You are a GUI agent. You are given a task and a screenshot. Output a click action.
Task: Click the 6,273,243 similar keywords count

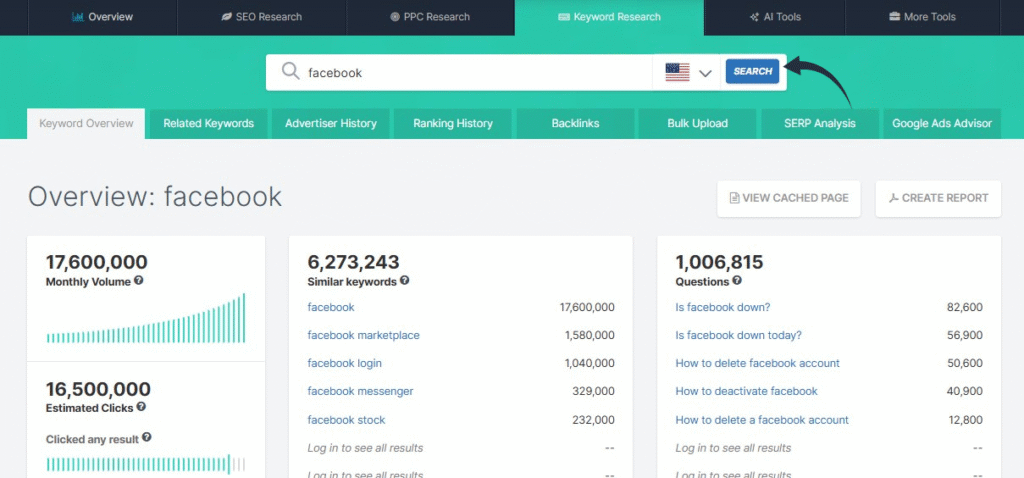[x=353, y=263]
